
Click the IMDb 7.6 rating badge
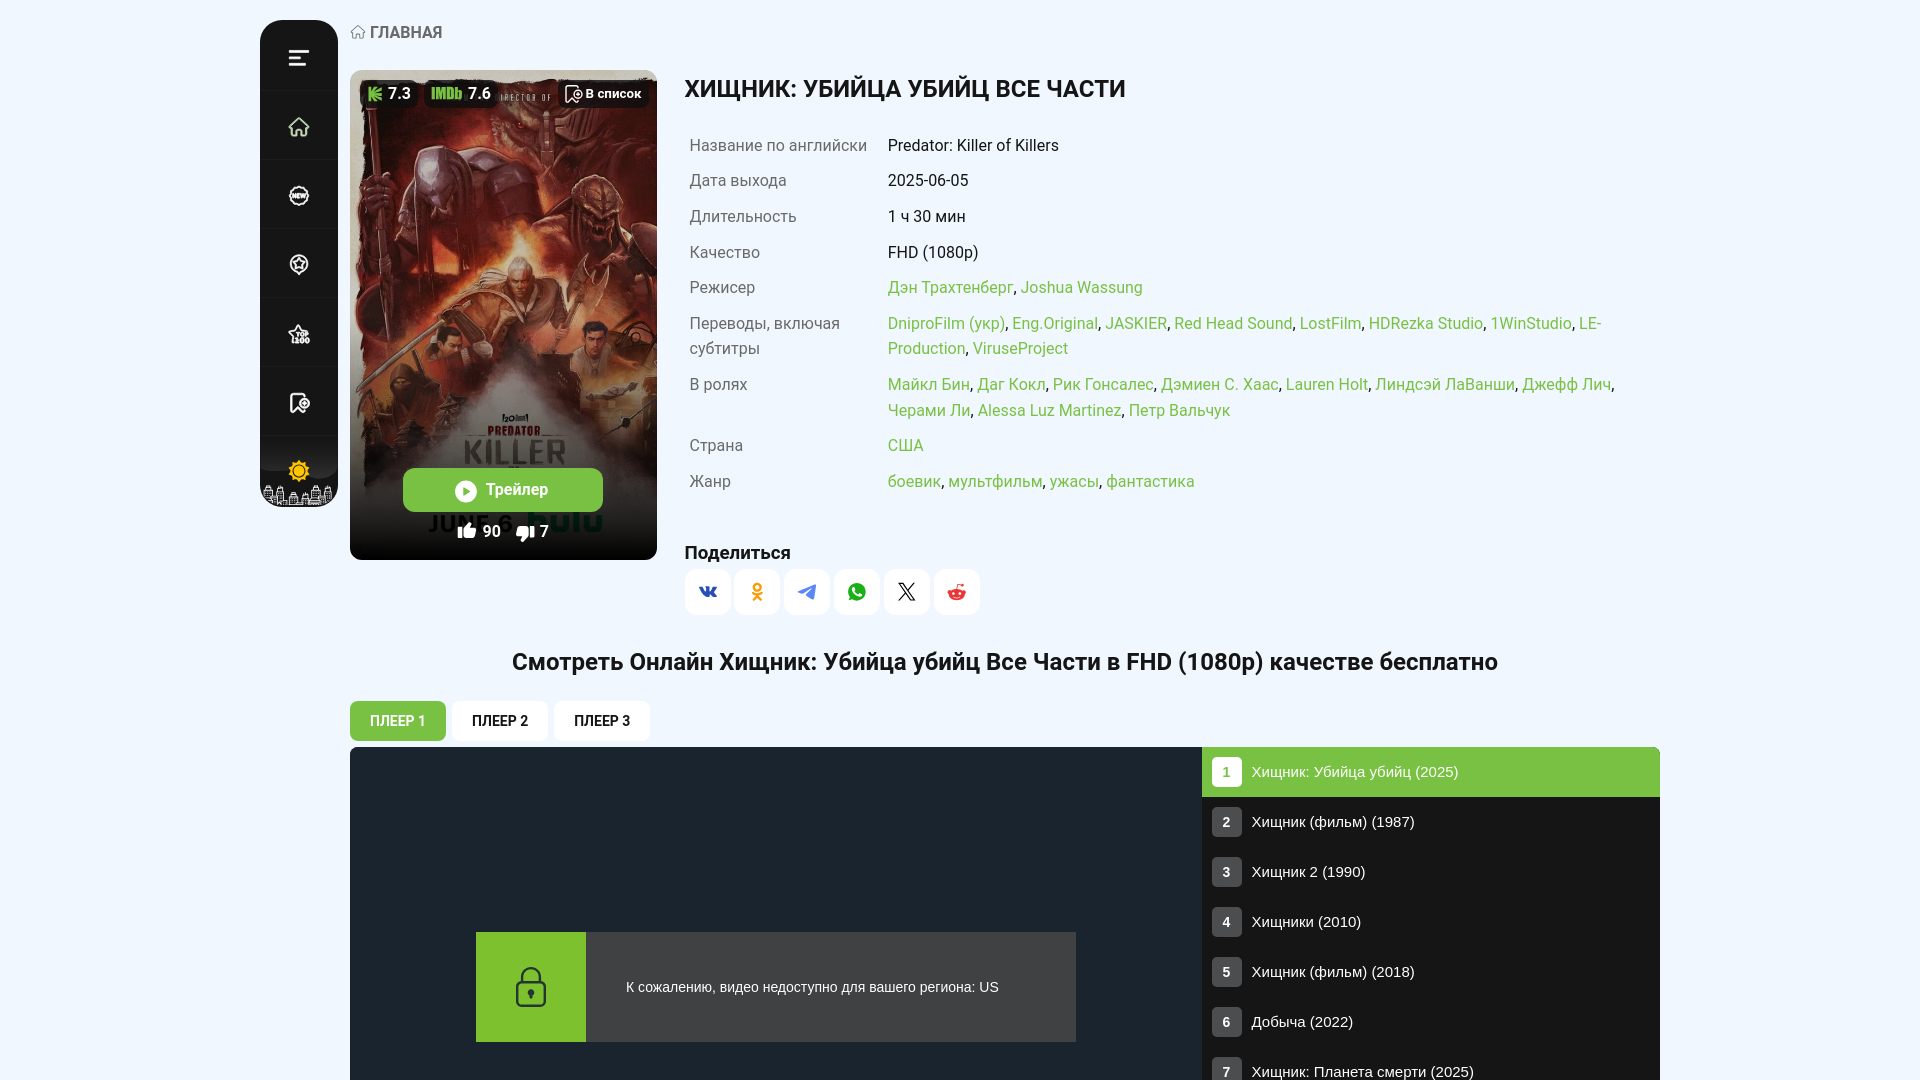click(x=460, y=94)
